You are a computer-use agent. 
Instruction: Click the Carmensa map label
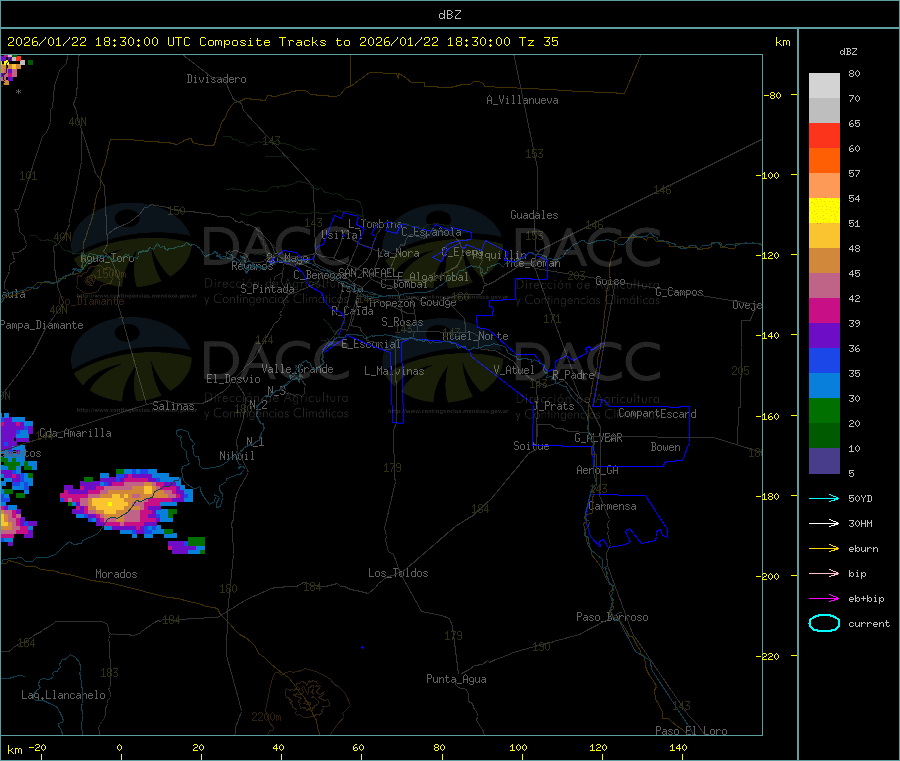pyautogui.click(x=612, y=506)
